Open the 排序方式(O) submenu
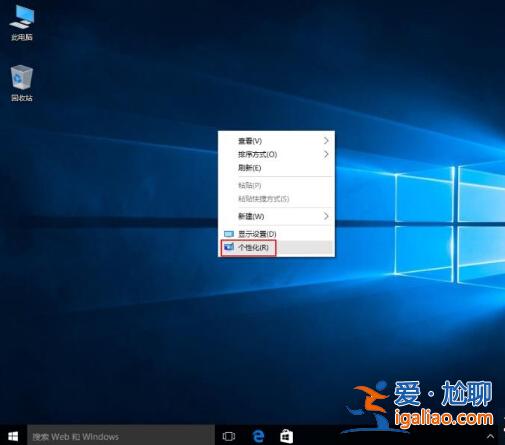This screenshot has width=505, height=445. coord(276,154)
